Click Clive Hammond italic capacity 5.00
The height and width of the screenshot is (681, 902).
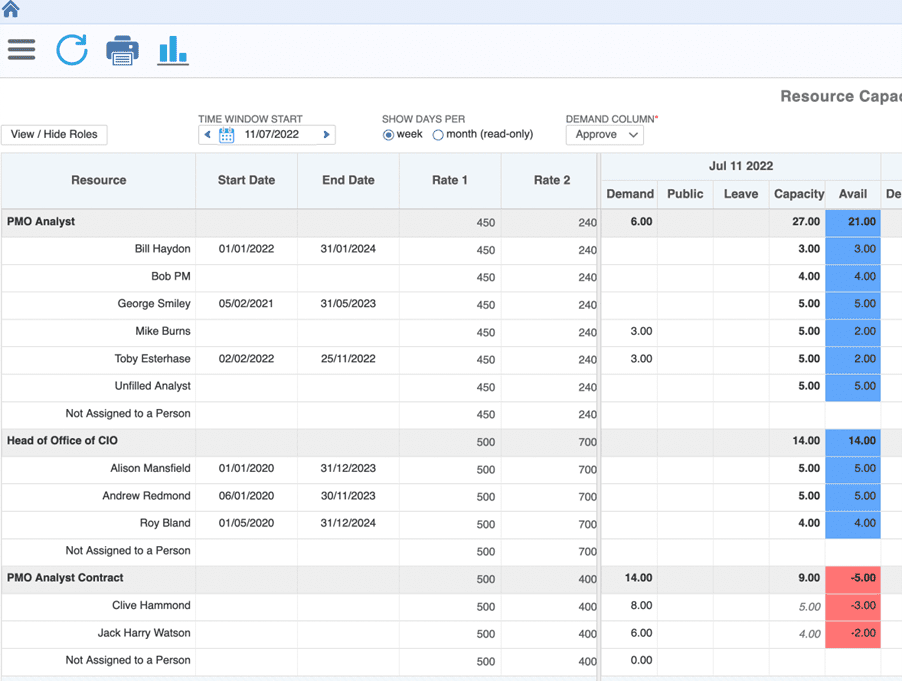click(809, 607)
